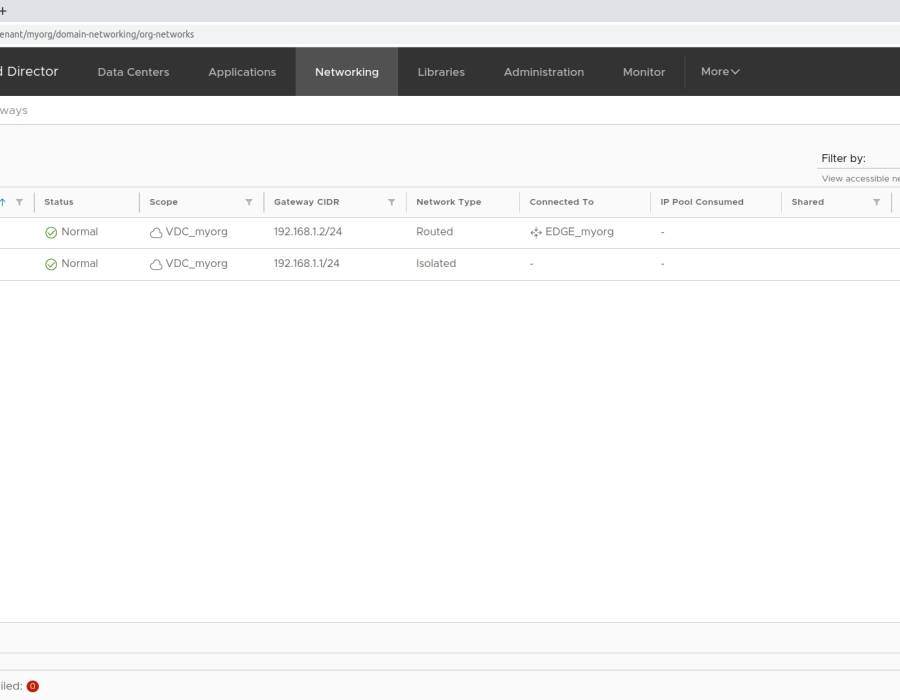Click the cloud icon beside VDC_myorg in the Isolated row
900x700 pixels.
coord(156,264)
